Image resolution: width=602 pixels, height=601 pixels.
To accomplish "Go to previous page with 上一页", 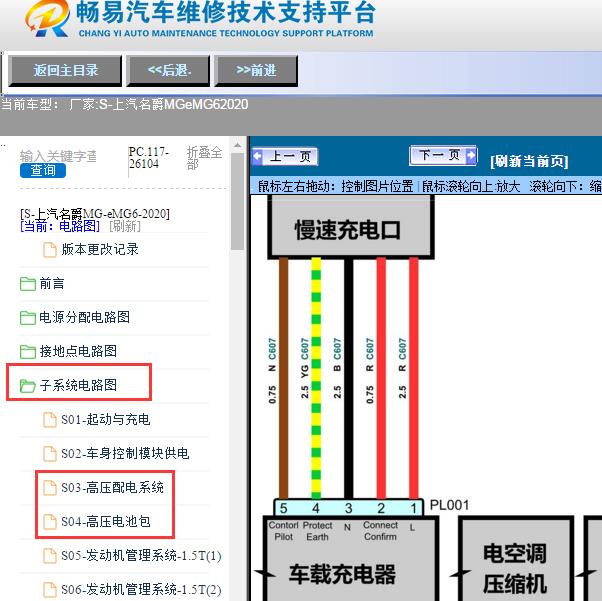I will point(285,157).
